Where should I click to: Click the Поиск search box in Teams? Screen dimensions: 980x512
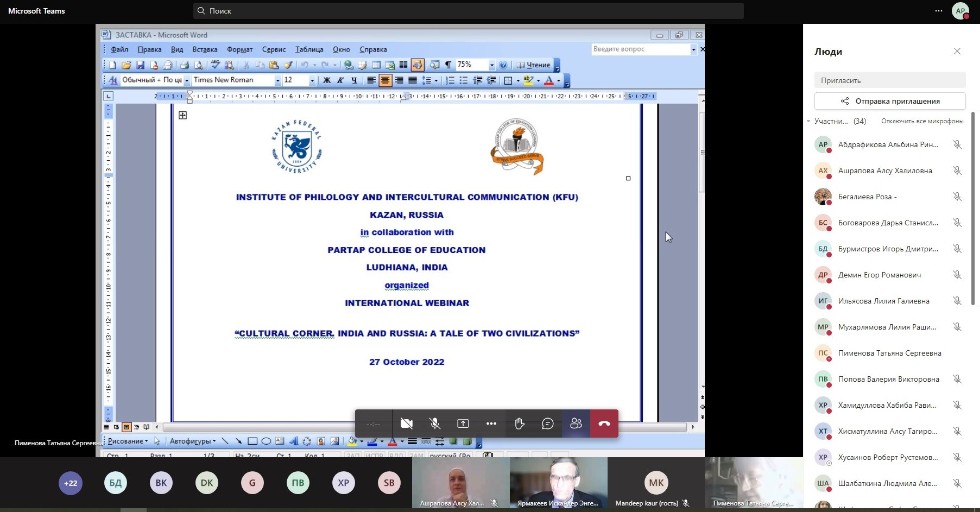coord(468,10)
